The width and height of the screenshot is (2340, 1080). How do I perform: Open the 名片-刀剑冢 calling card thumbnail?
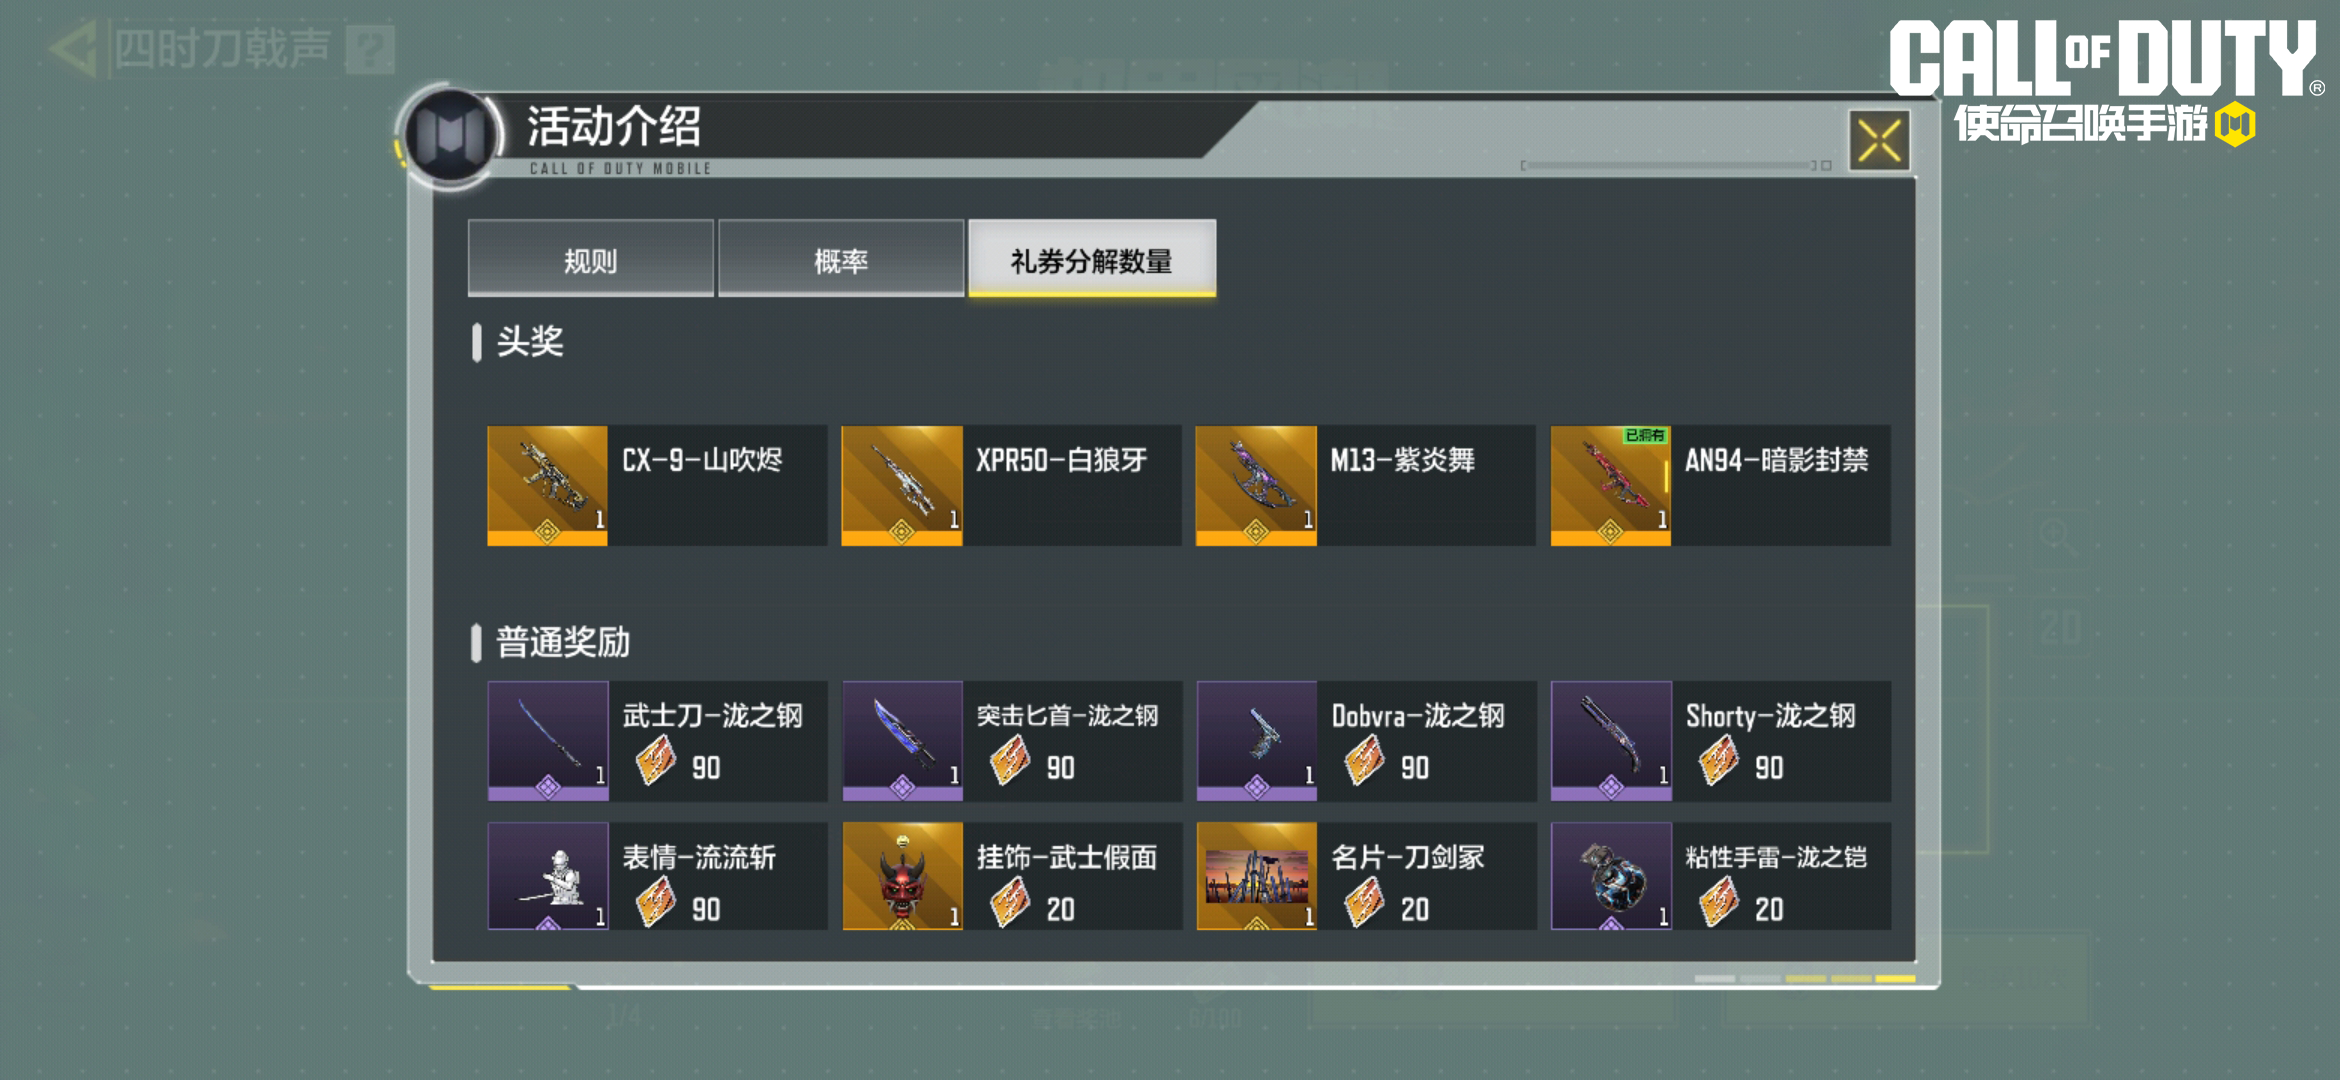(1257, 876)
